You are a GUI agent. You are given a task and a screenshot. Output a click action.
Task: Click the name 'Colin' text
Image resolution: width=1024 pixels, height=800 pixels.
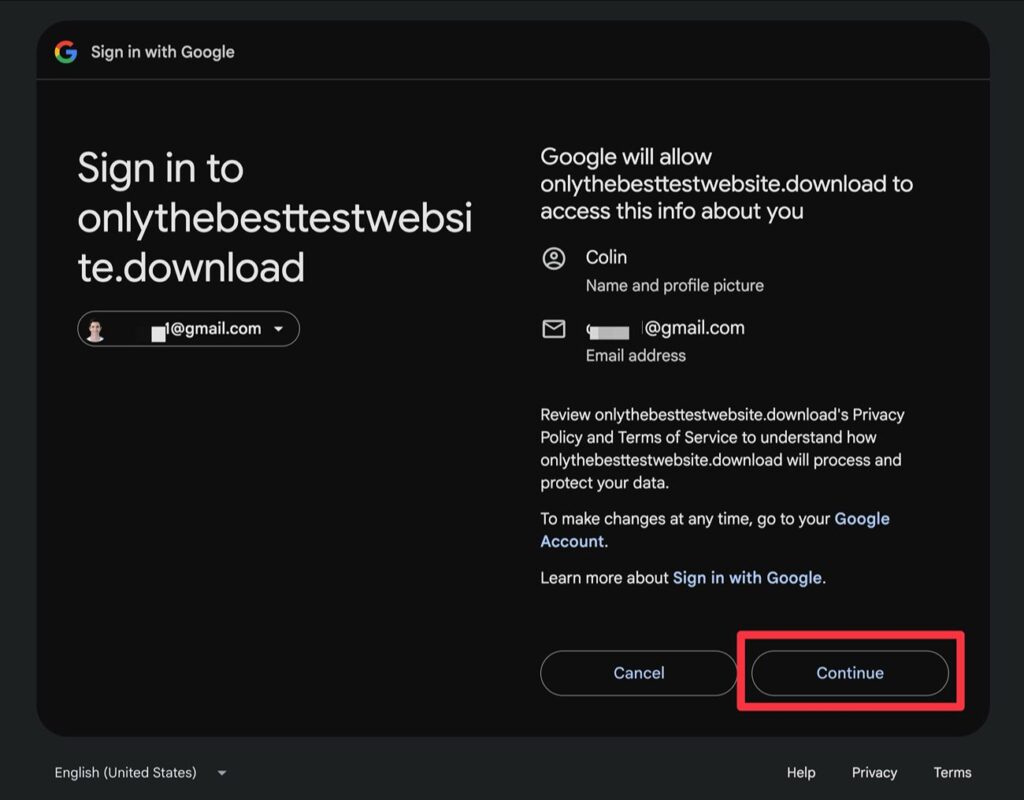[x=606, y=257]
